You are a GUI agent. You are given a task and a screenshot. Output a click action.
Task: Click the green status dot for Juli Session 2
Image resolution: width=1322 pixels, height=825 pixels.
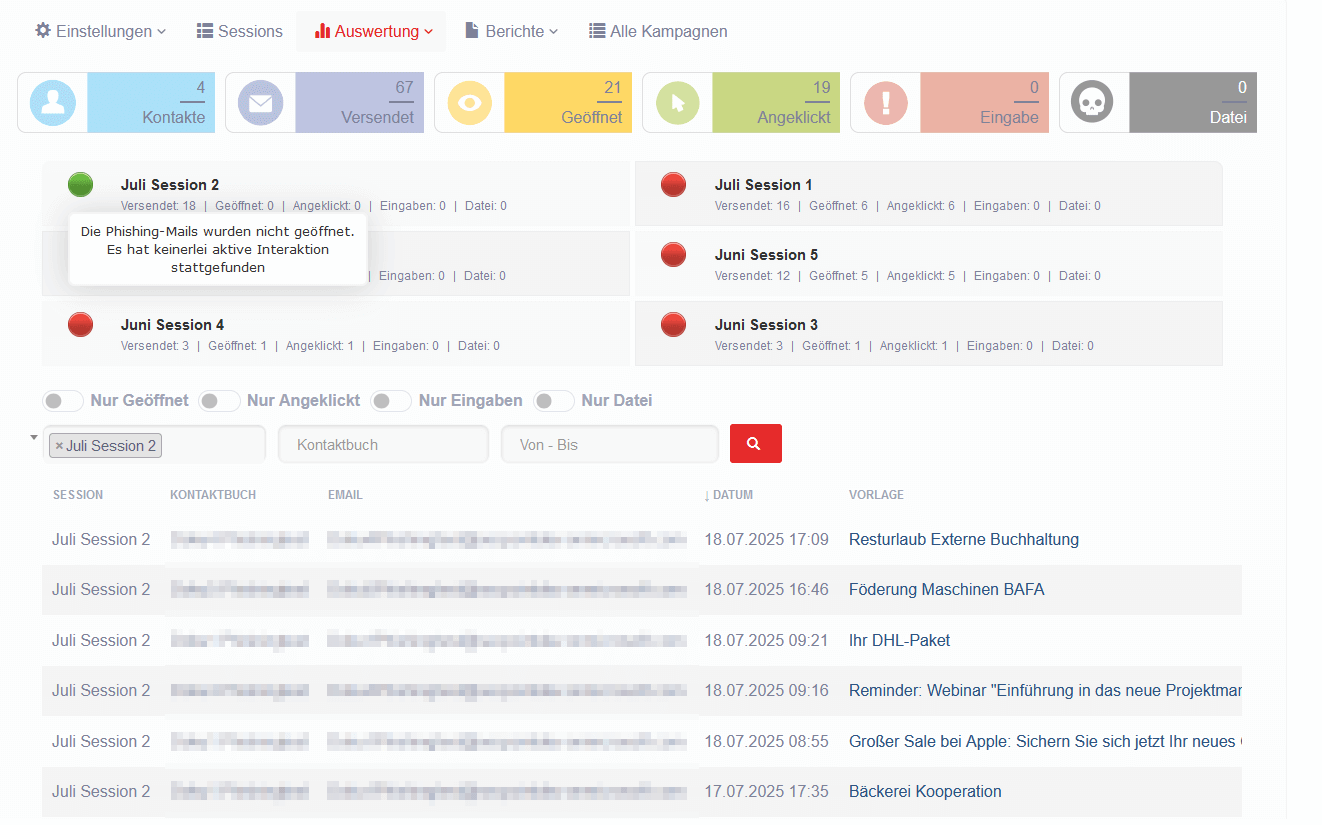point(80,184)
